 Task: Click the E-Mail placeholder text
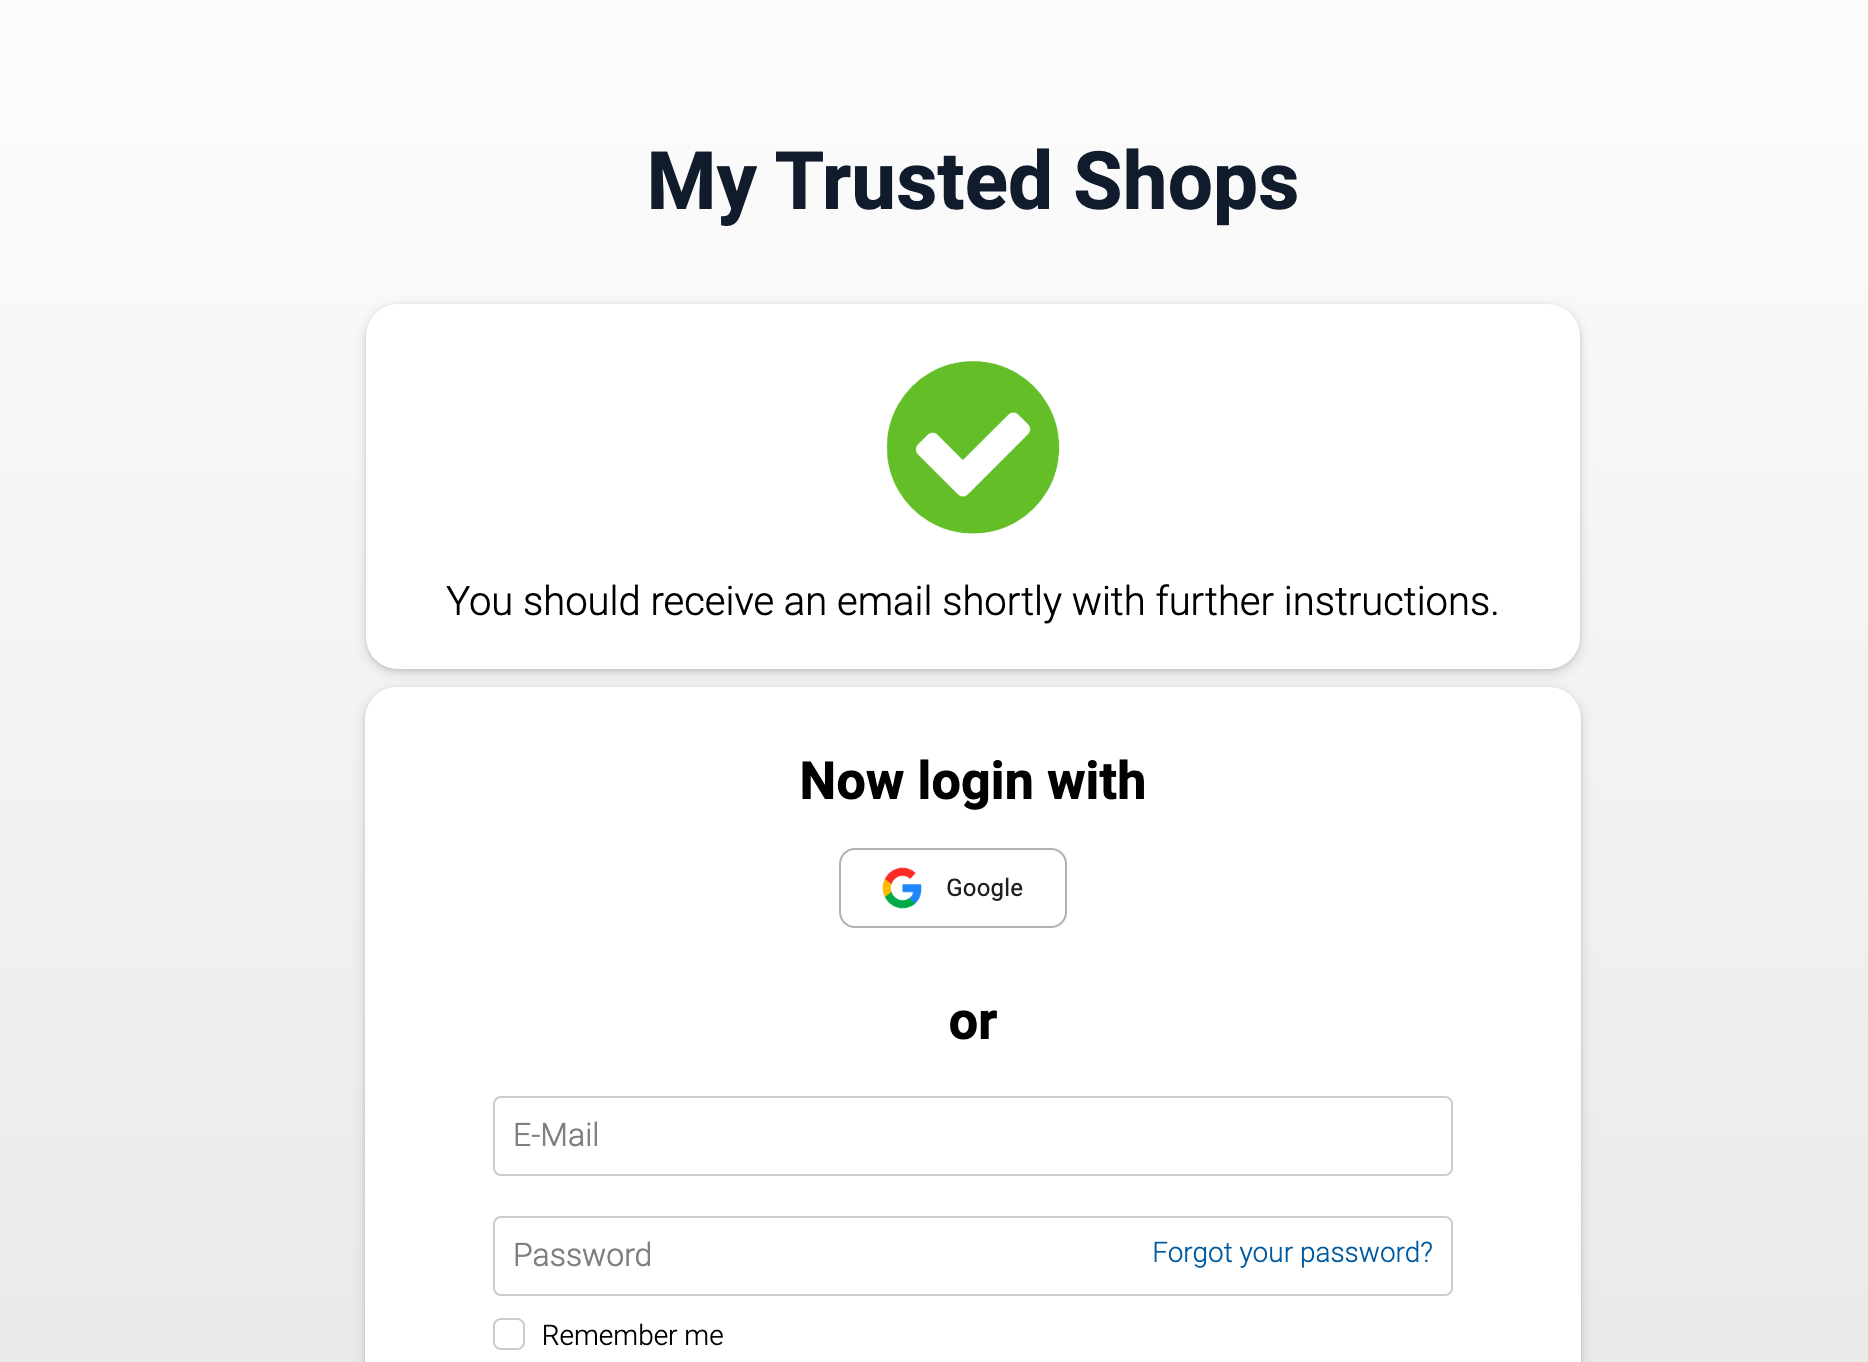556,1136
